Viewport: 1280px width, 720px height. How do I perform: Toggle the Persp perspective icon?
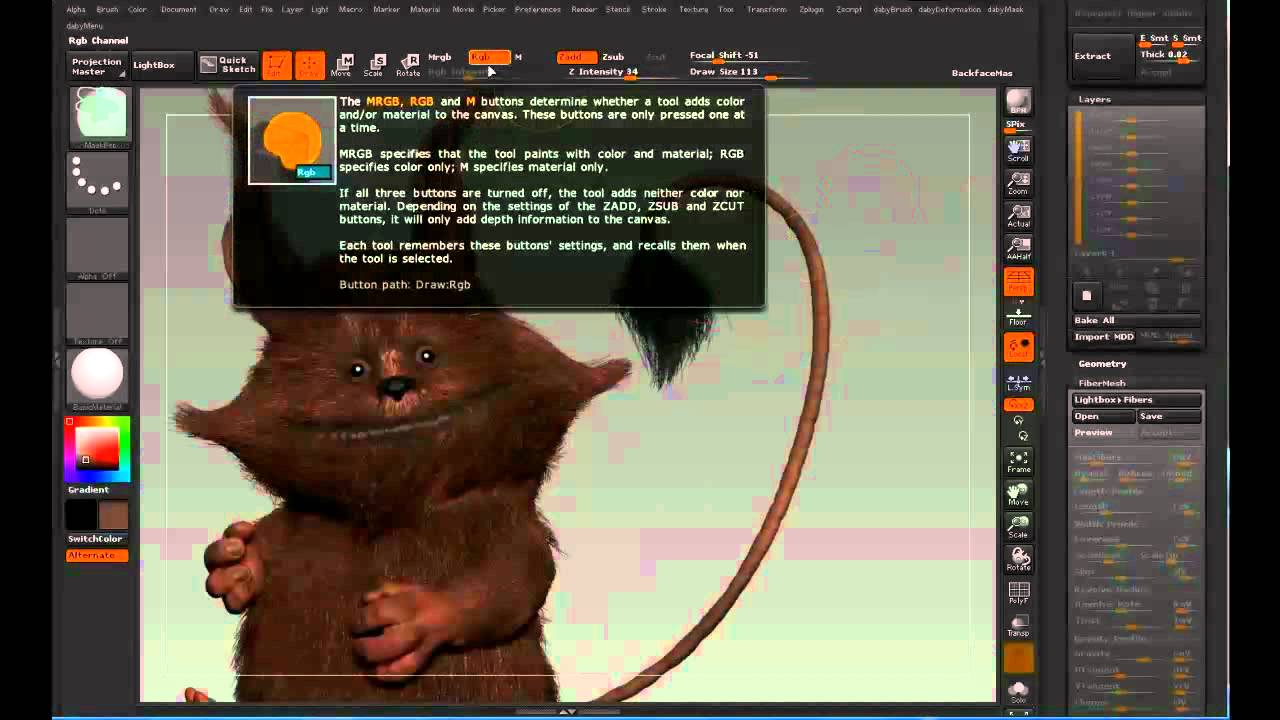pyautogui.click(x=1018, y=281)
